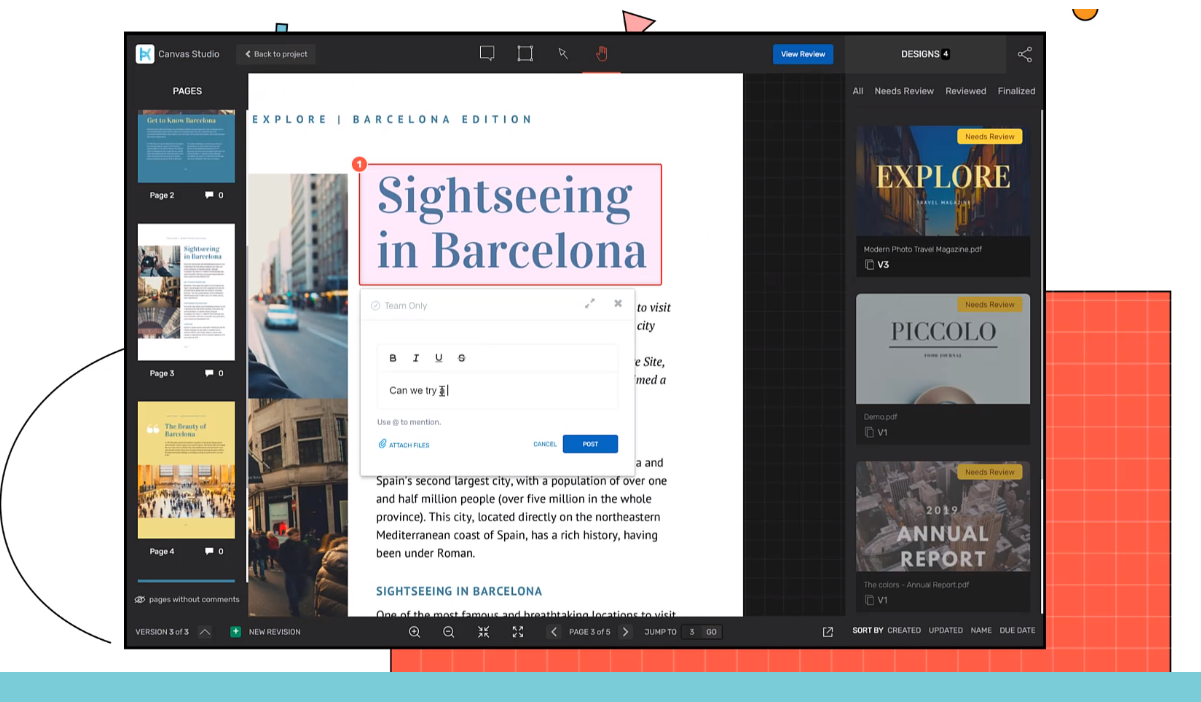Select the rectangle marquee tool
Image resolution: width=1201 pixels, height=702 pixels.
click(x=525, y=54)
